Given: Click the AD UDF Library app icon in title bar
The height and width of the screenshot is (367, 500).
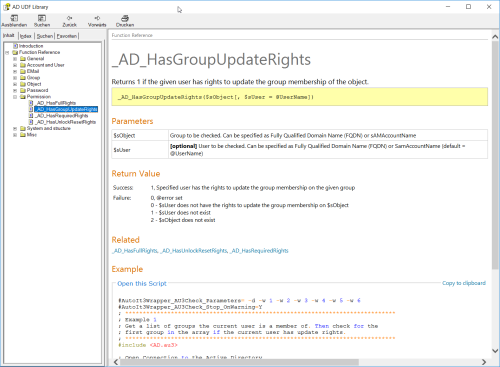Looking at the screenshot, I should [7, 7].
